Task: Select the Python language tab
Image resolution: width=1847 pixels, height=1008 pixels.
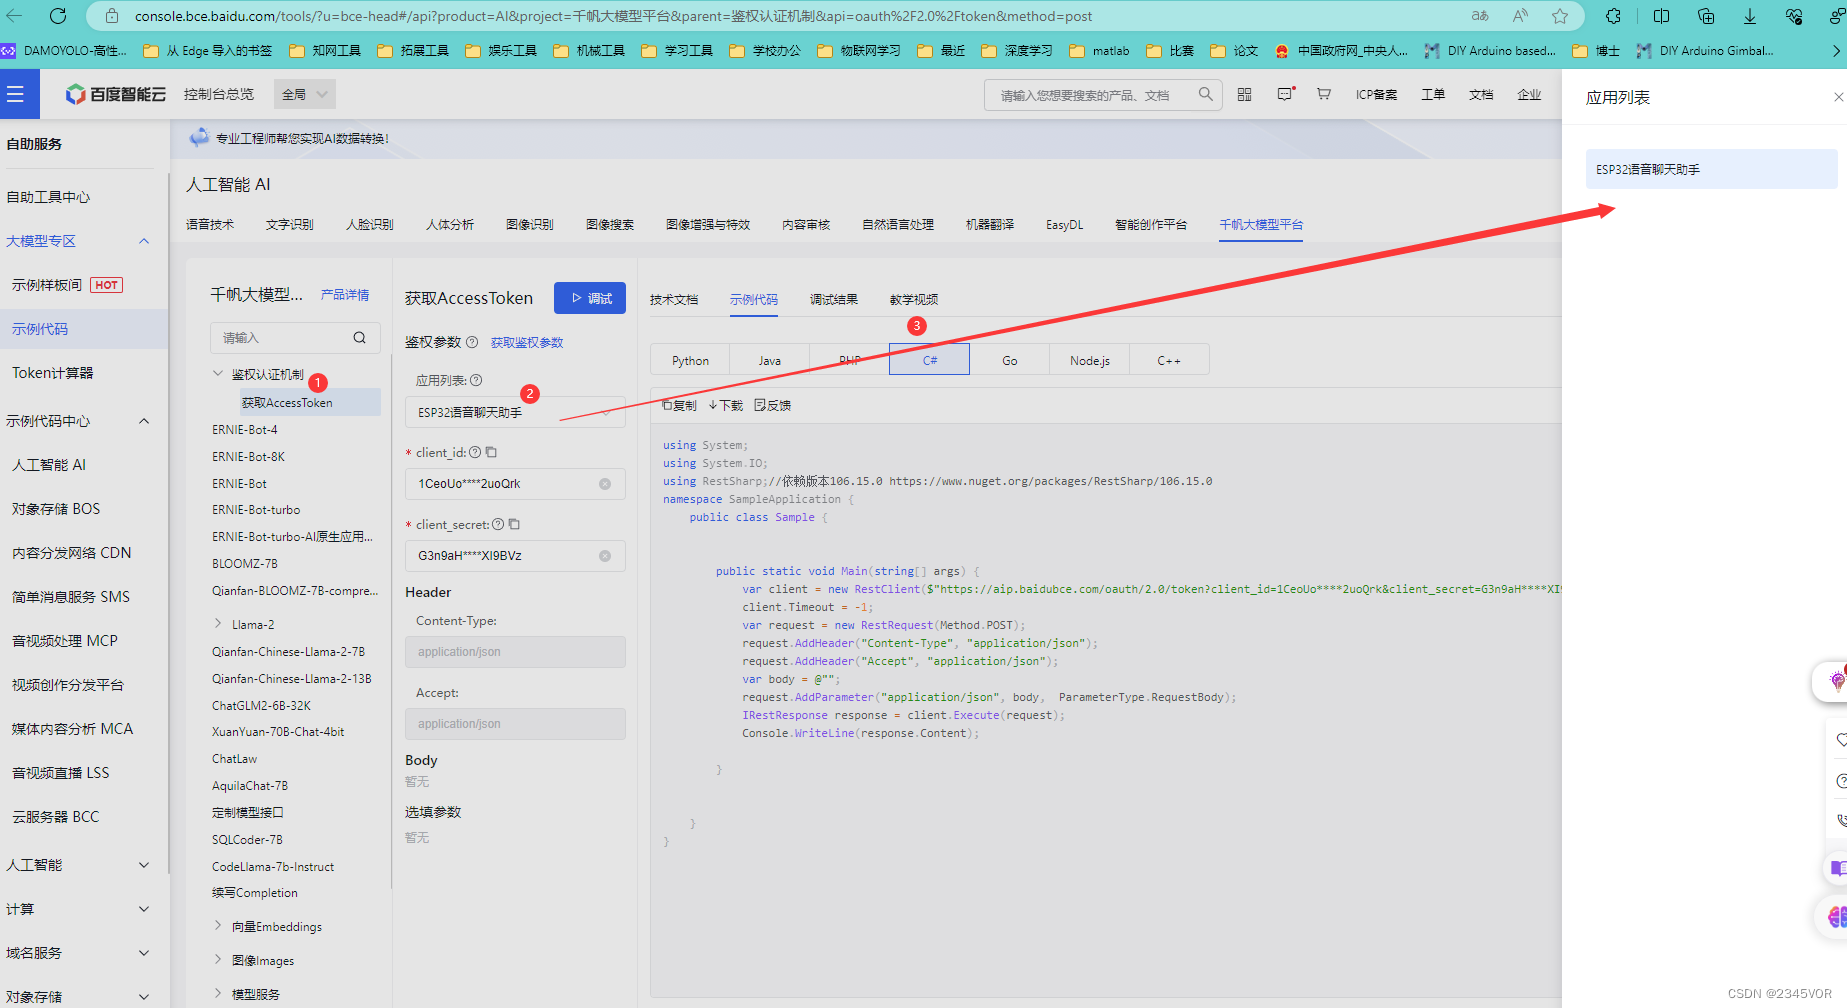Action: click(x=690, y=360)
